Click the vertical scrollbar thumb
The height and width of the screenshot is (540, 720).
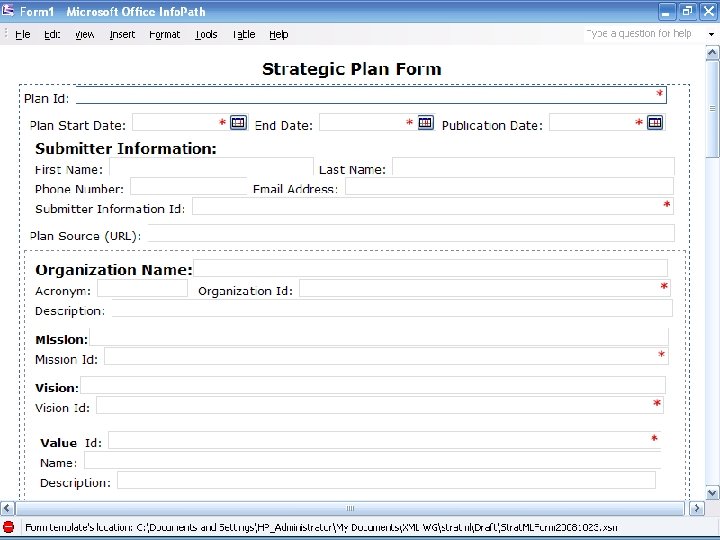pyautogui.click(x=712, y=109)
